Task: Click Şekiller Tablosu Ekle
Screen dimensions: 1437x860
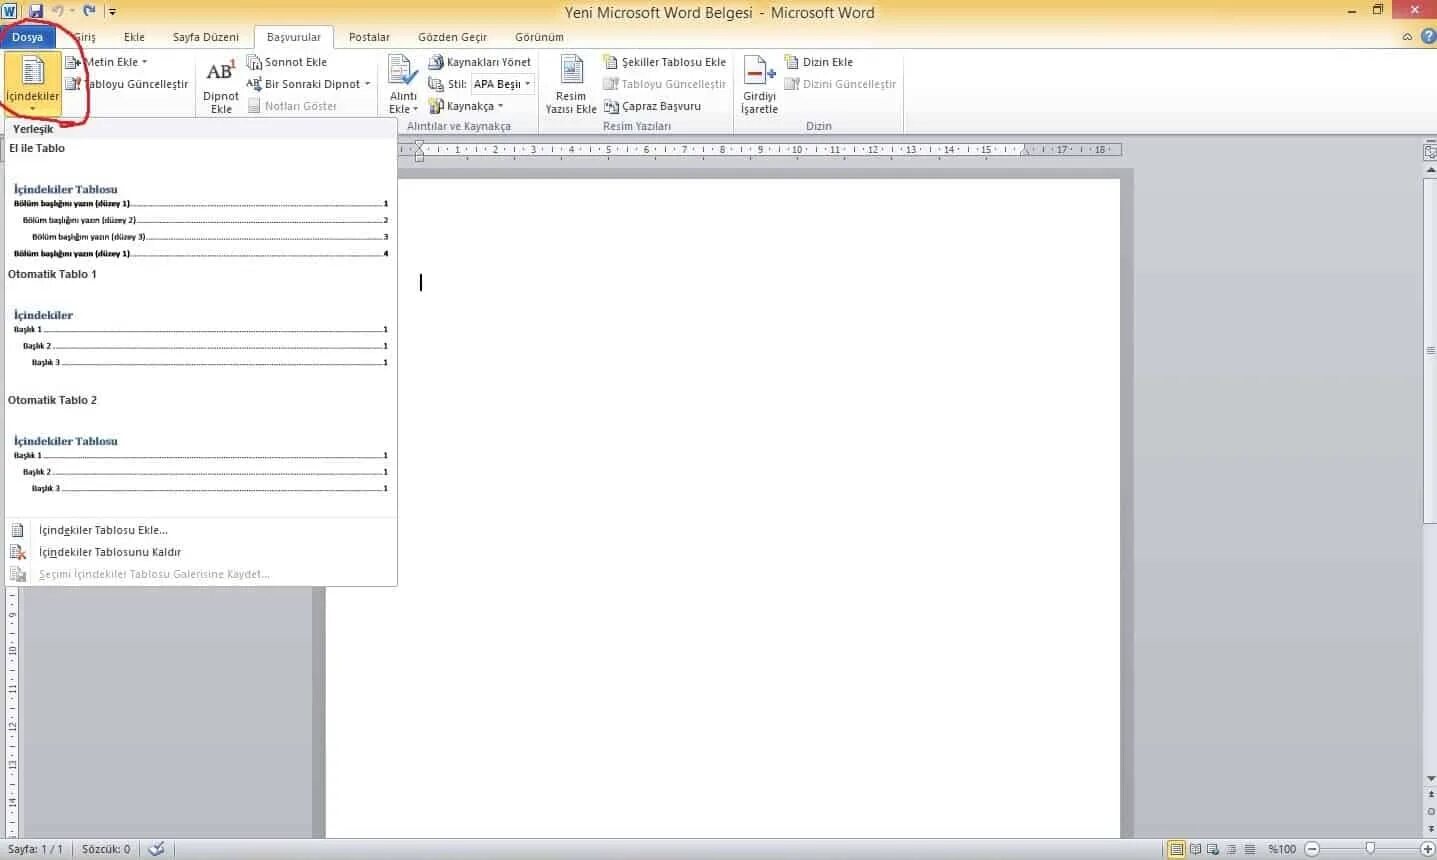Action: 664,62
